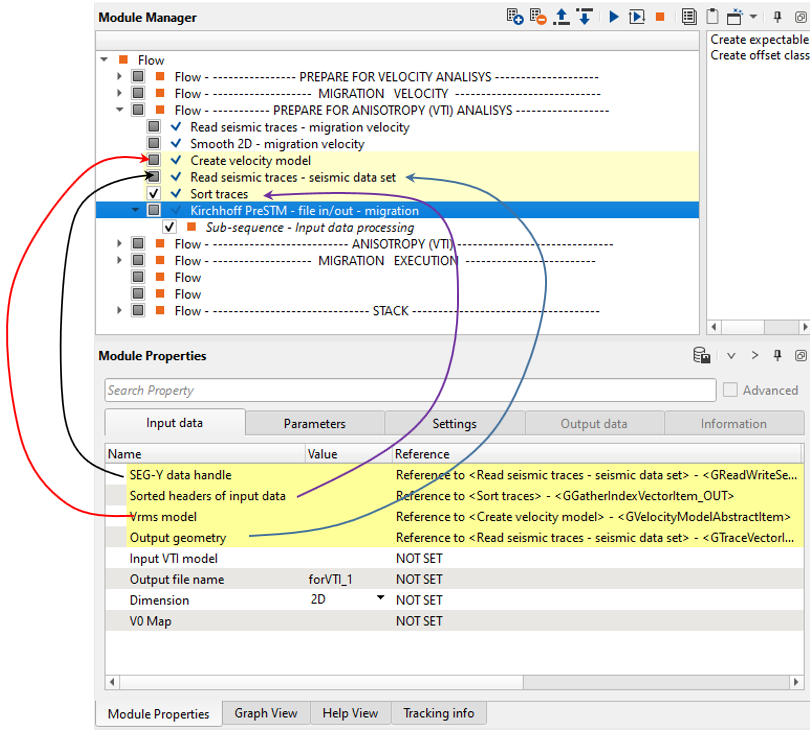The image size is (810, 732).
Task: Select Create velocity model tree item
Action: [x=250, y=160]
